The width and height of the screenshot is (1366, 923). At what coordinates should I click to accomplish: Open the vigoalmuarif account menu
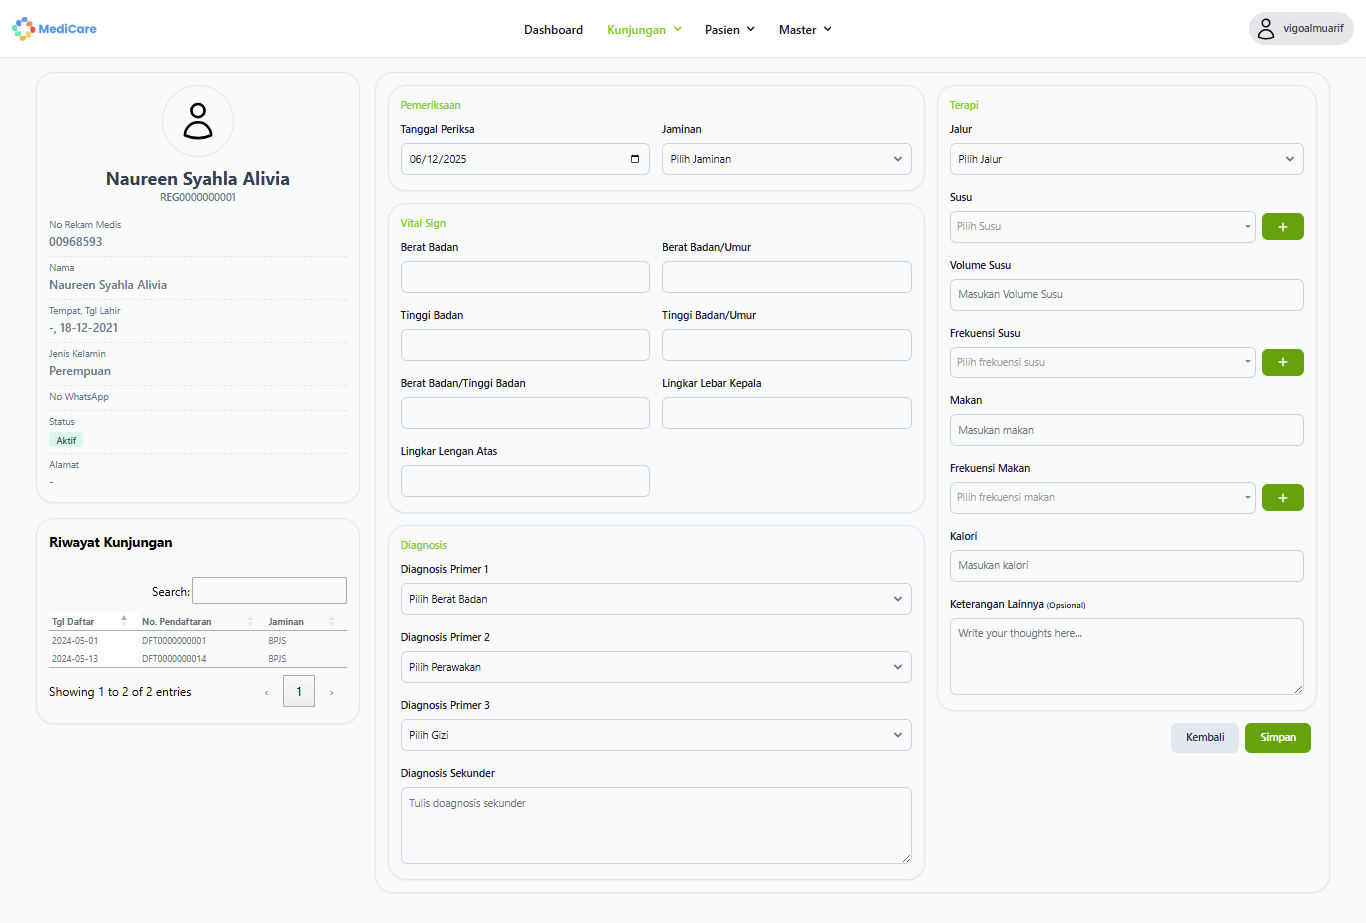1301,29
